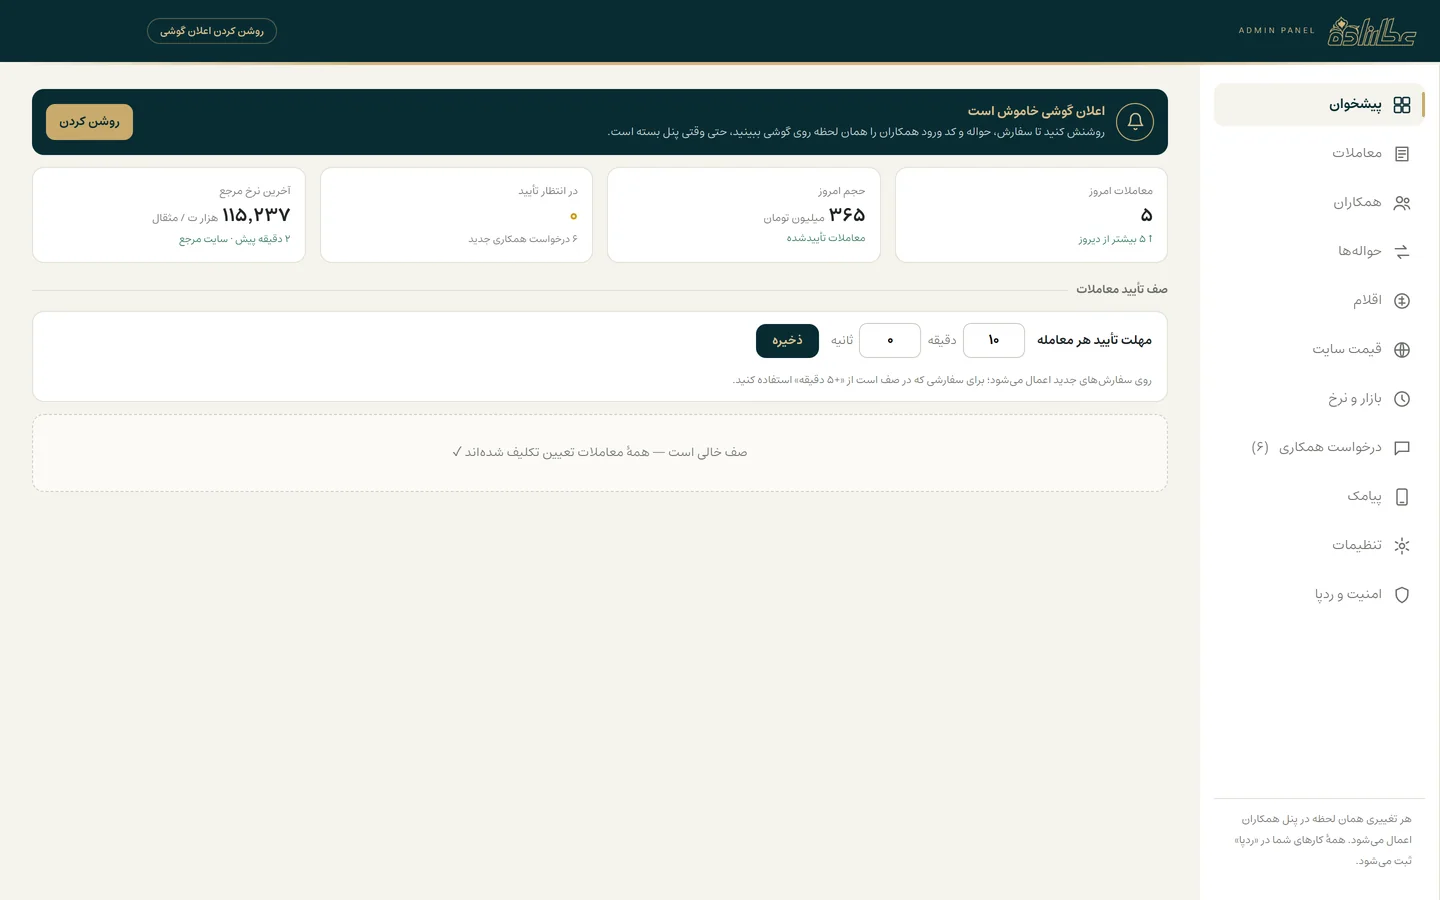This screenshot has height=900, width=1440.
Task: Open امنیت و ردپا in the sidebar
Action: click(x=1319, y=595)
